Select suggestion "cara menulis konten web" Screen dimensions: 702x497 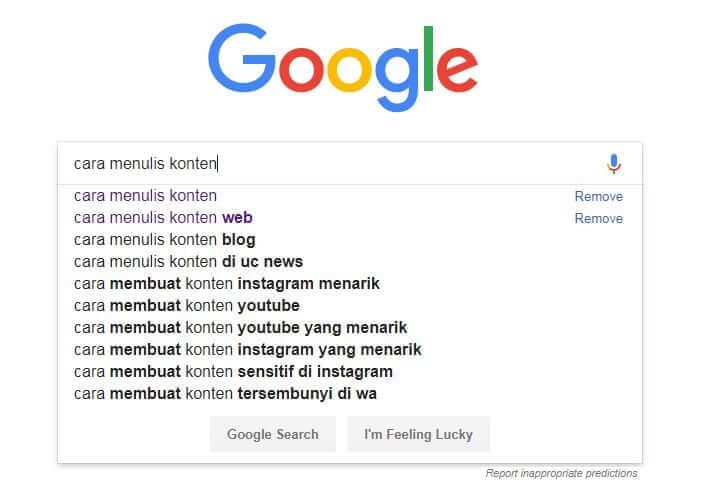point(163,218)
